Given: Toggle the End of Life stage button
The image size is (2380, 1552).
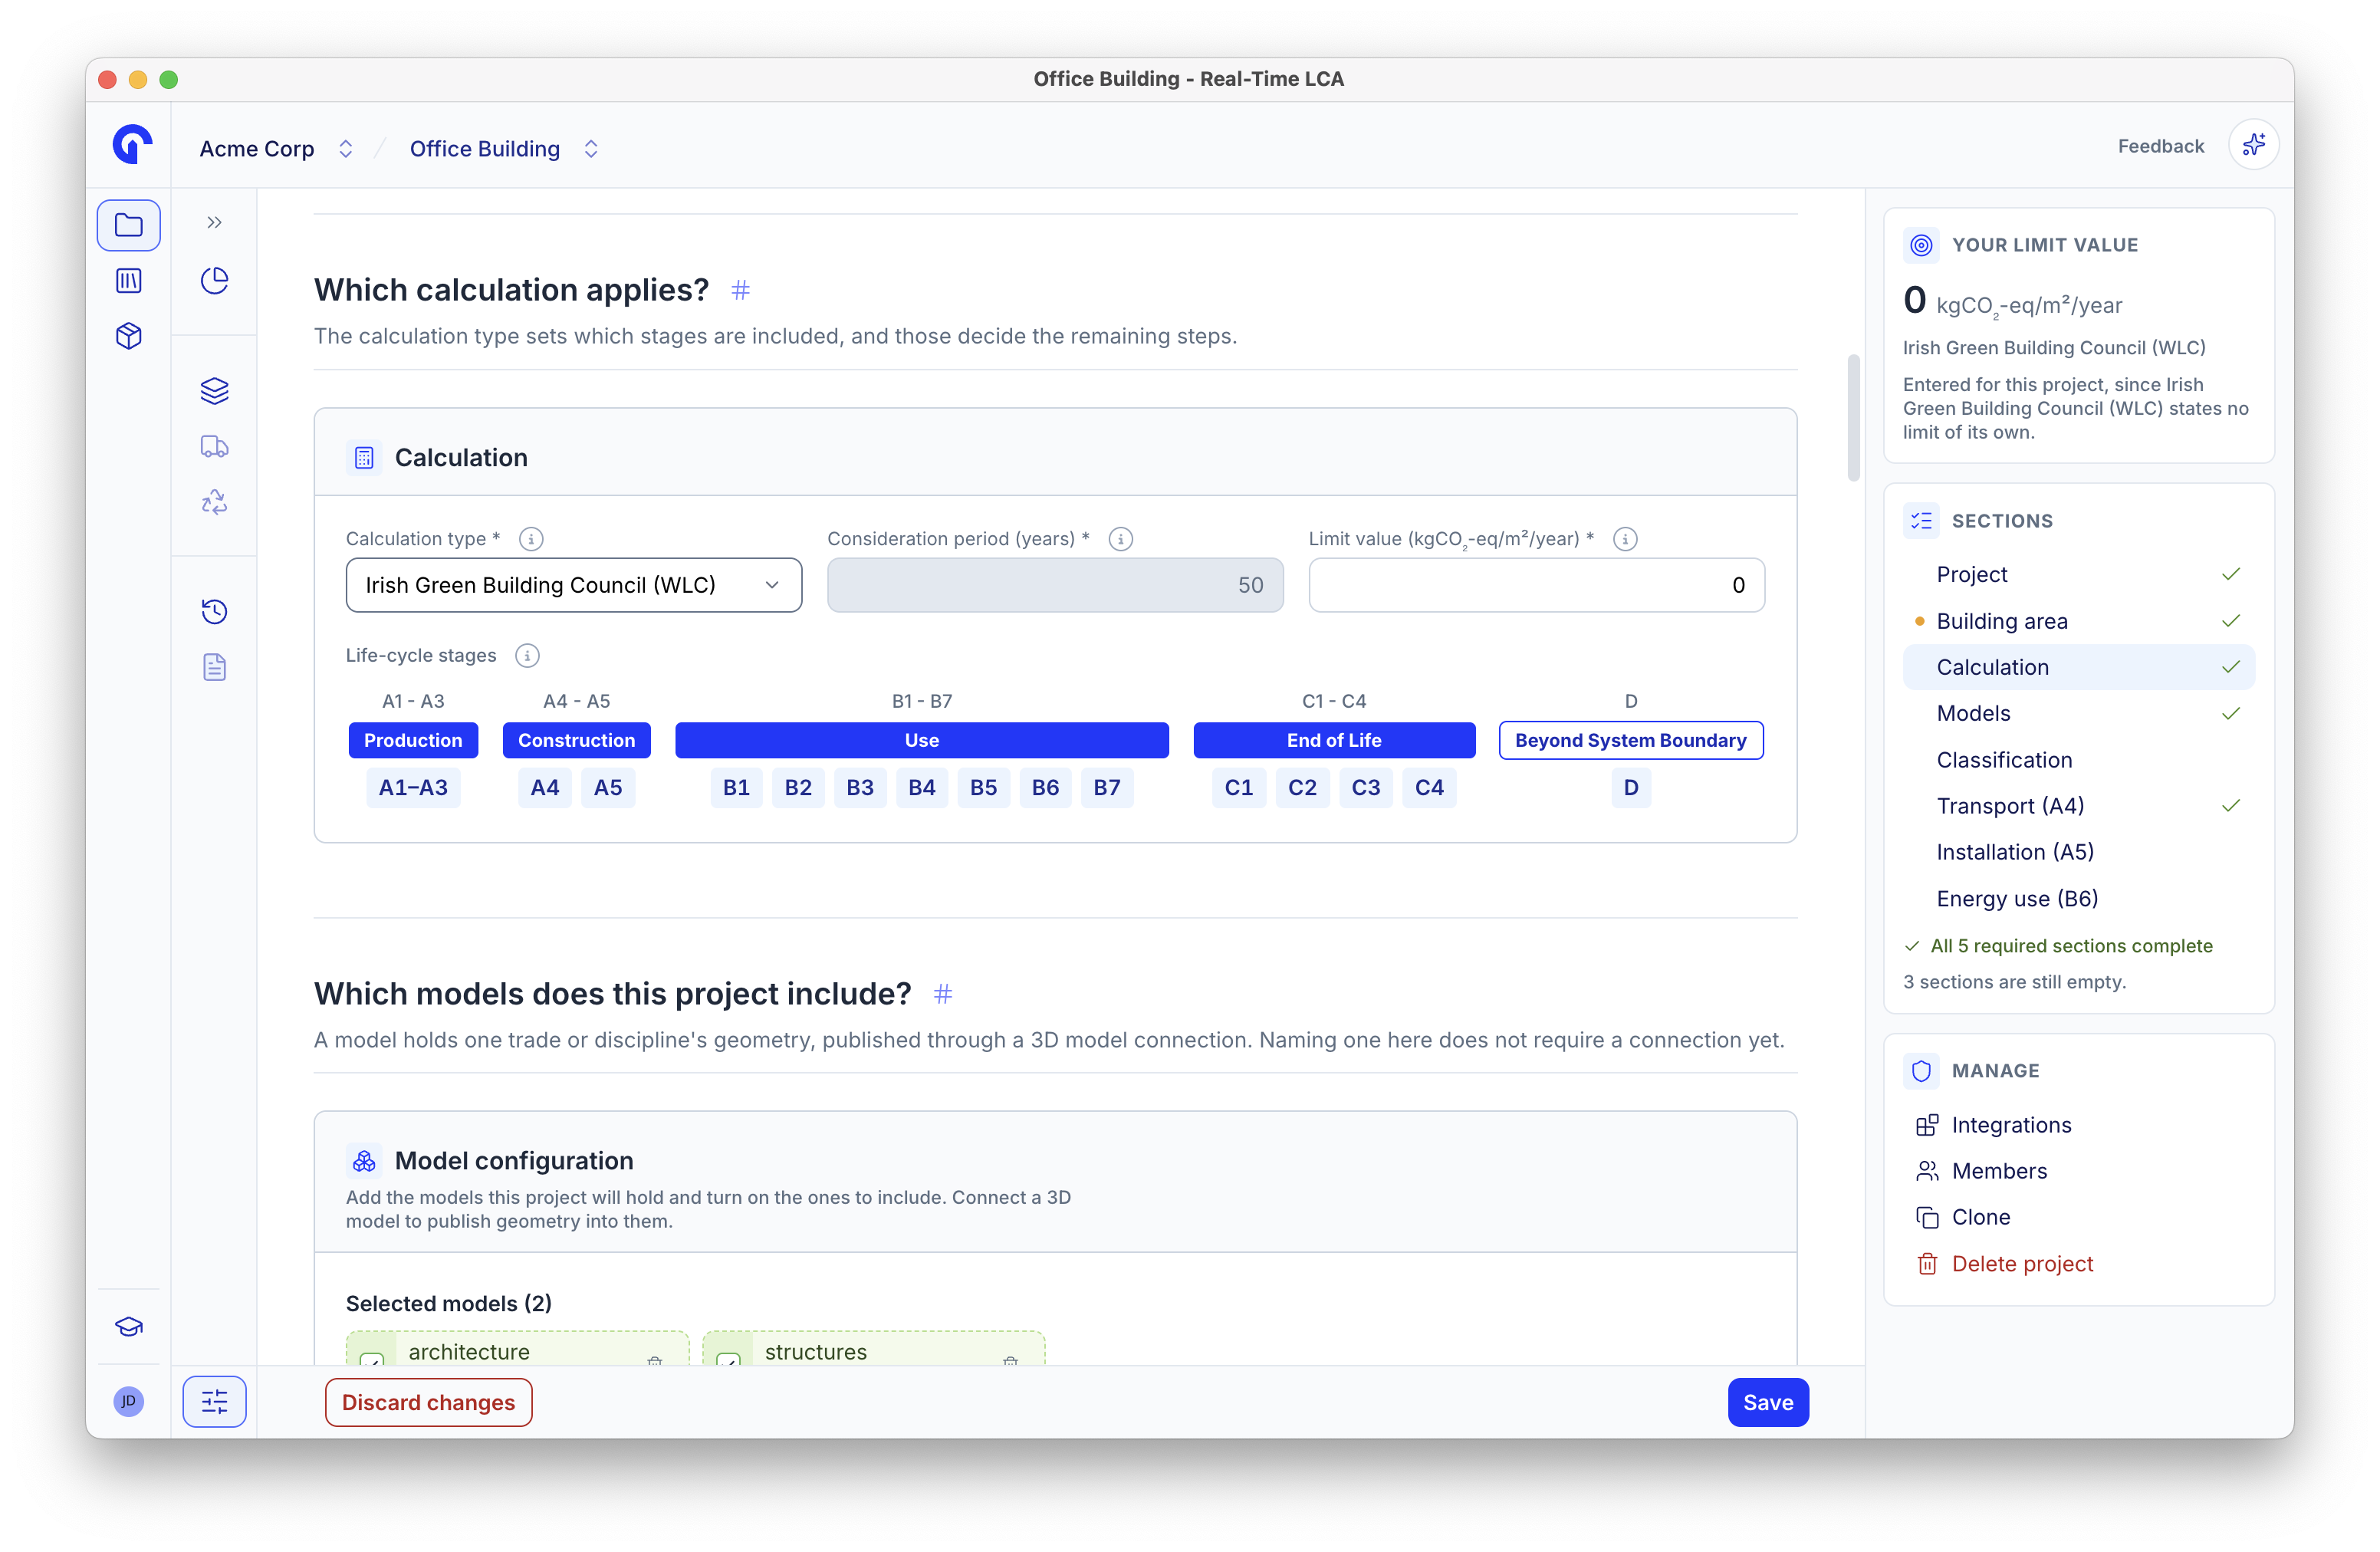Looking at the screenshot, I should [x=1334, y=741].
